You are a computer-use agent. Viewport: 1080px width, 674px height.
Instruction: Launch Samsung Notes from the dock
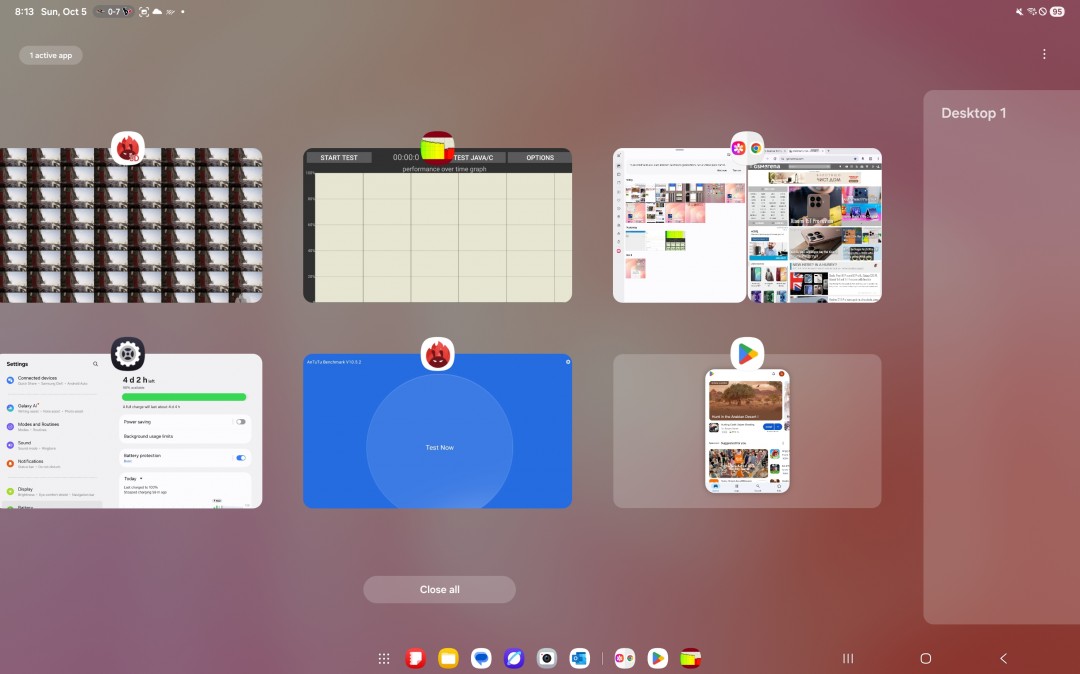pos(415,658)
